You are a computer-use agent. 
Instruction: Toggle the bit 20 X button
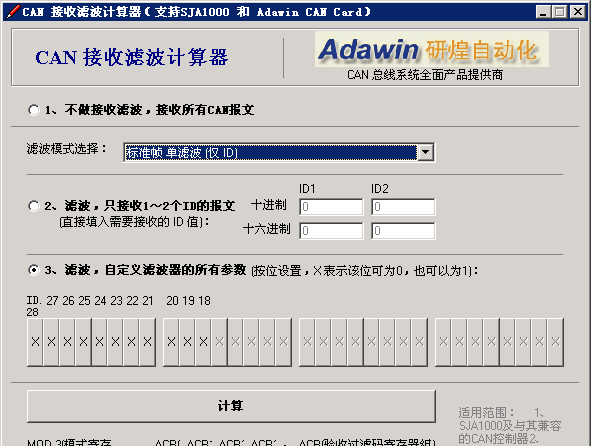(x=171, y=342)
